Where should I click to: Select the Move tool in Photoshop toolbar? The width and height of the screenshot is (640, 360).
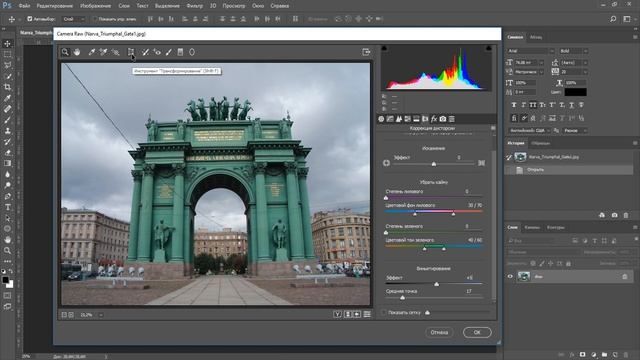(7, 44)
